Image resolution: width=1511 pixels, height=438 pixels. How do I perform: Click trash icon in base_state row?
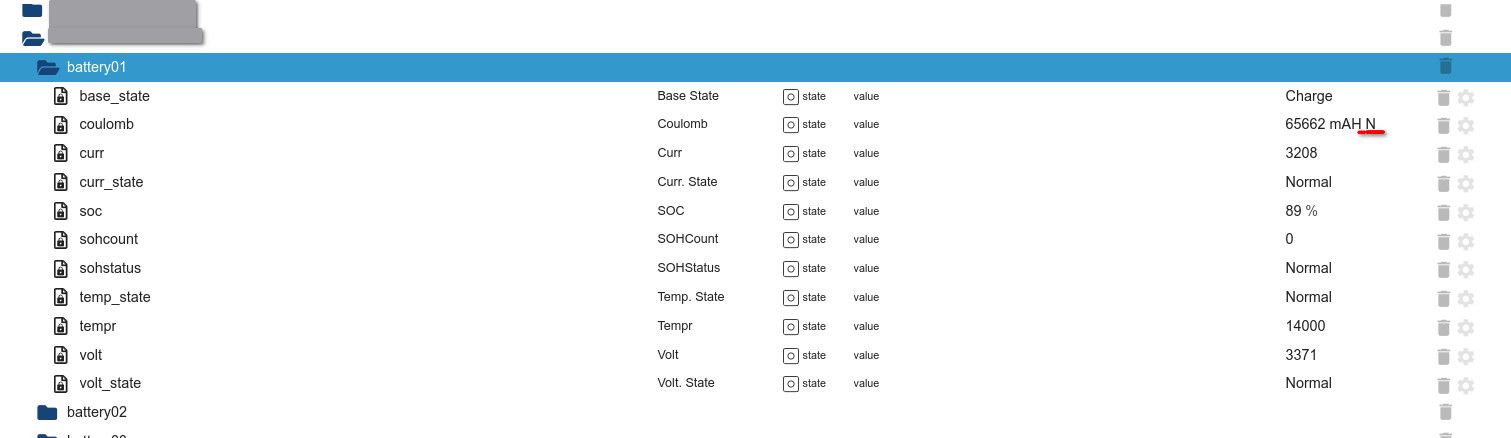click(1443, 97)
